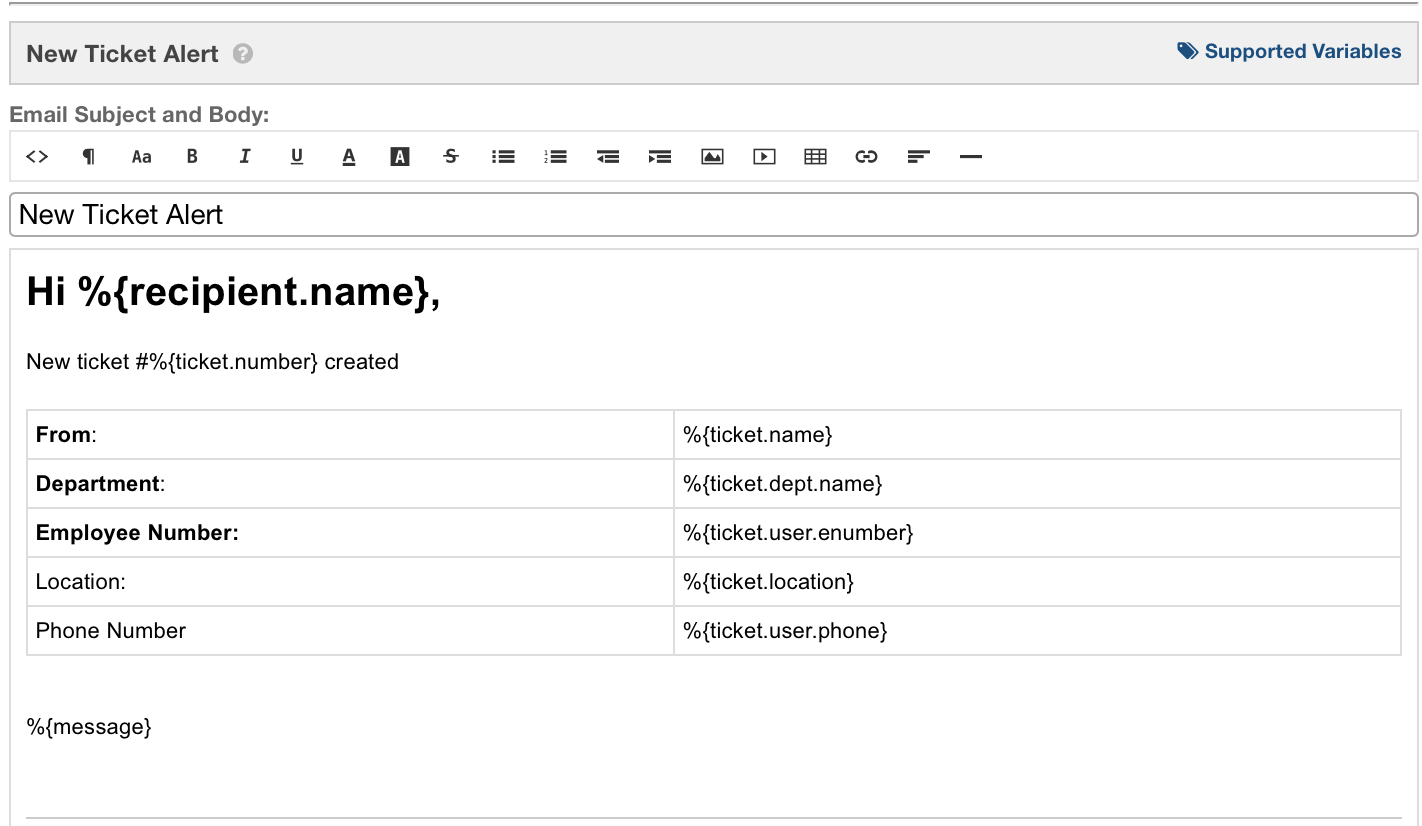Toggle HTML code view in editor toolbar

(x=37, y=156)
